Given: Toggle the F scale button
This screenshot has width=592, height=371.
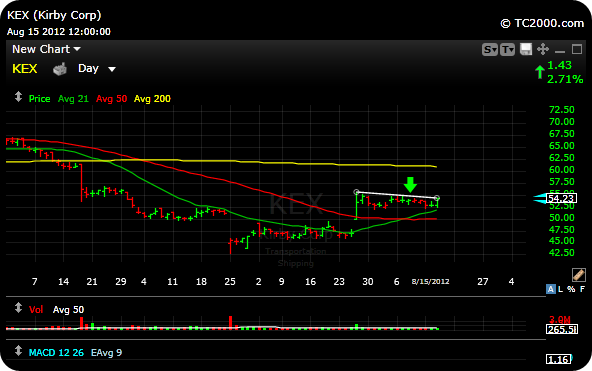Looking at the screenshot, I should click(583, 289).
